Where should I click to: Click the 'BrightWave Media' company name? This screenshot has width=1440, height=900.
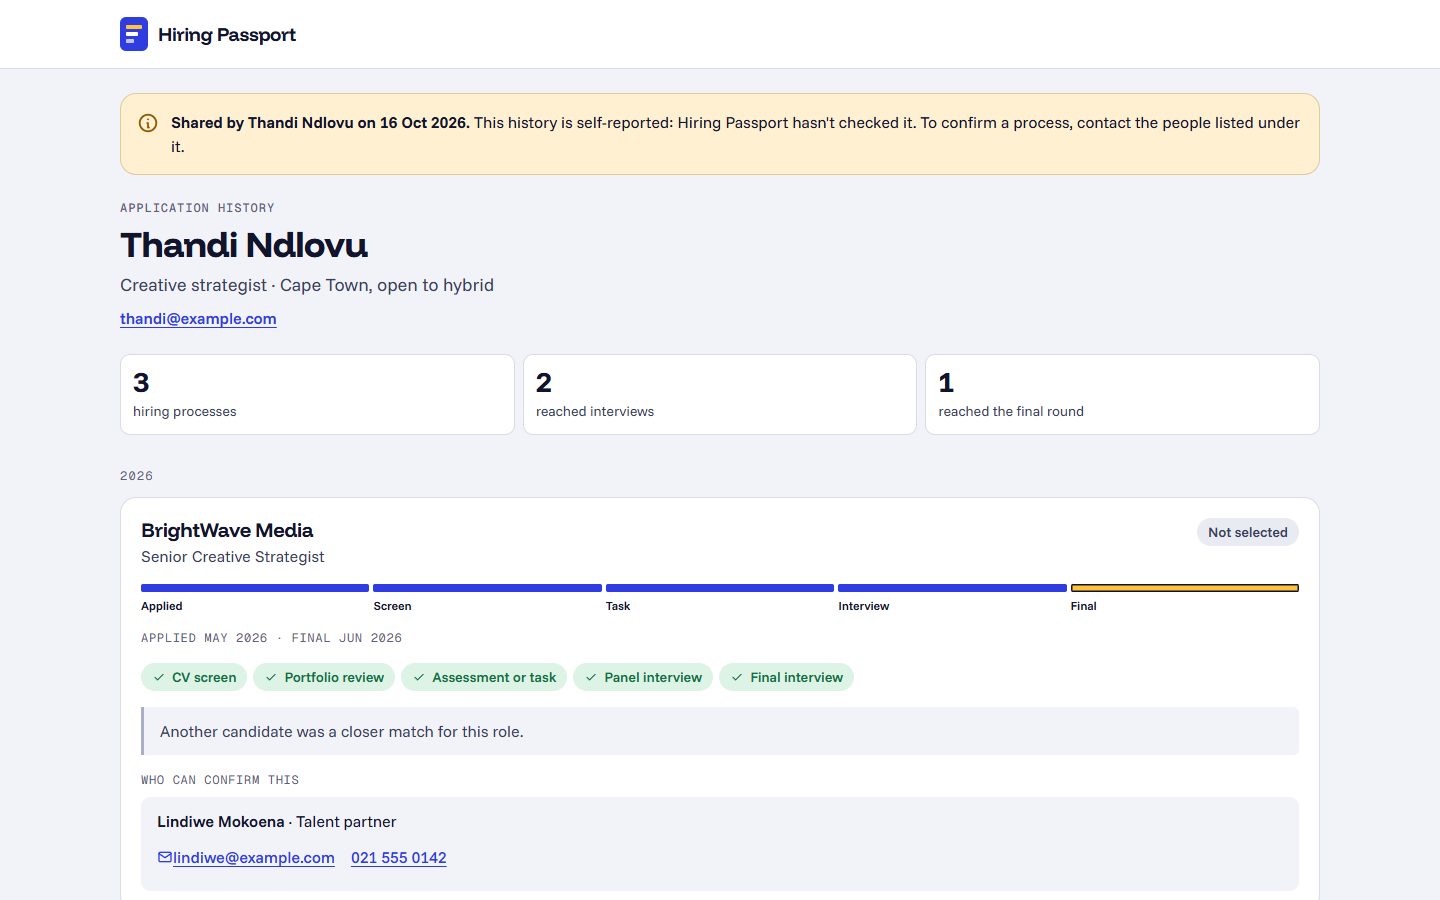[x=227, y=530]
